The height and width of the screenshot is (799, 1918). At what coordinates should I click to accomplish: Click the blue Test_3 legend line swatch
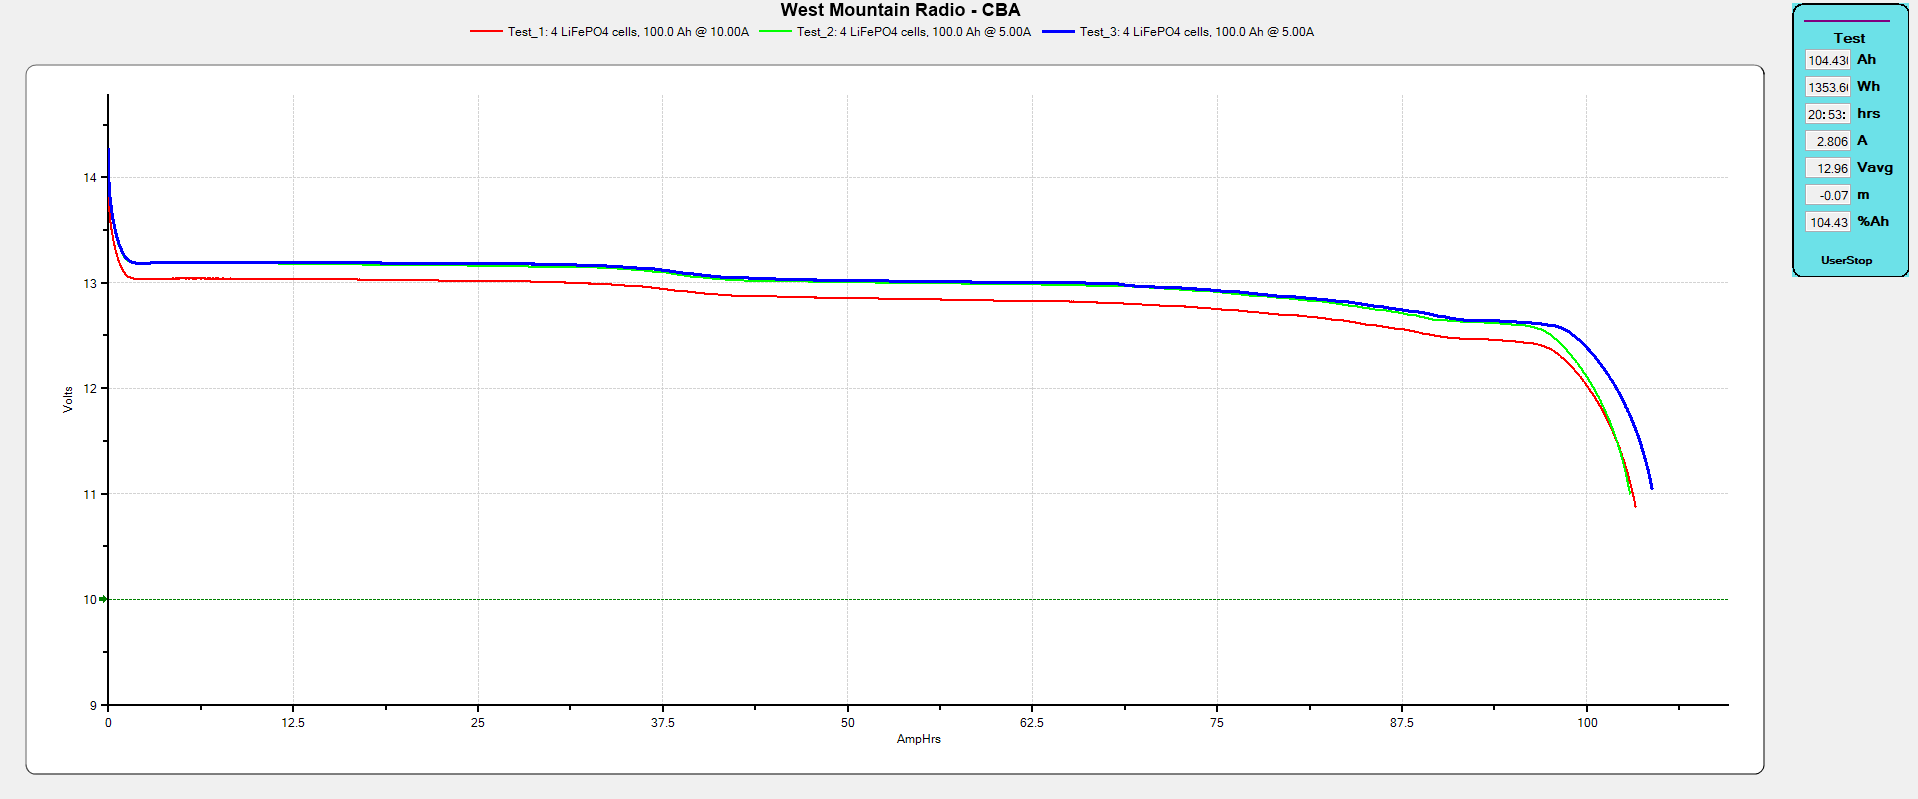[x=1058, y=32]
